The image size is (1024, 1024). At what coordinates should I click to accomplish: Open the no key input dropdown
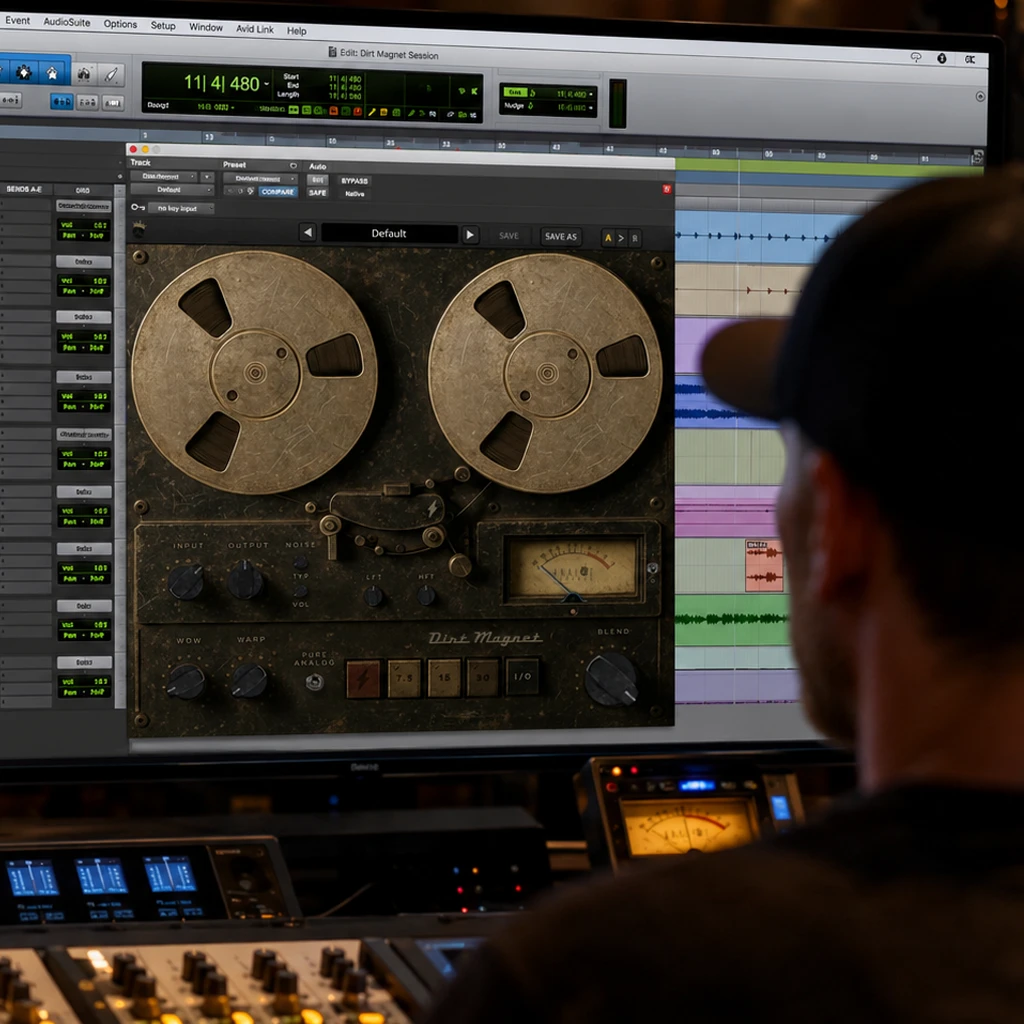coord(181,208)
